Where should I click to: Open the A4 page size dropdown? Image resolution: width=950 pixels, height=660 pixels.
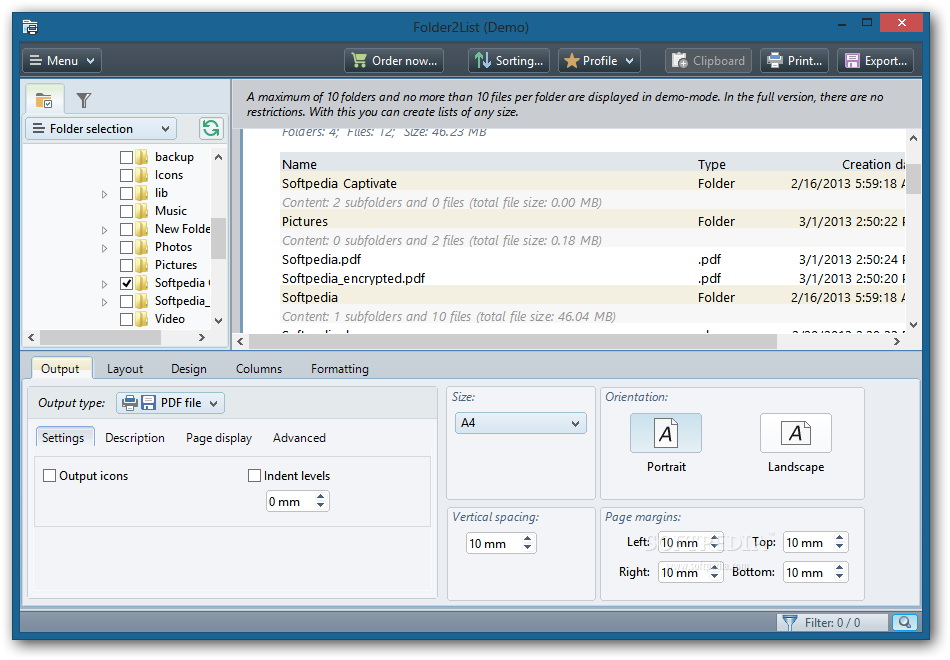click(x=520, y=423)
